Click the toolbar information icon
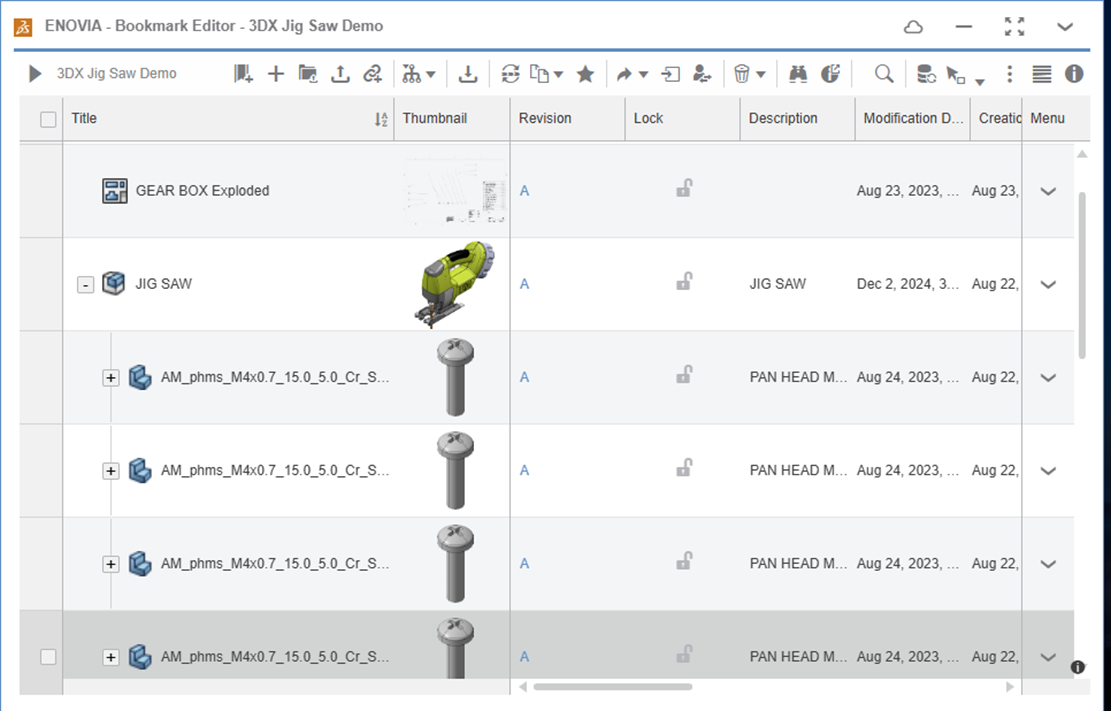Viewport: 1111px width, 711px height. click(x=1074, y=74)
